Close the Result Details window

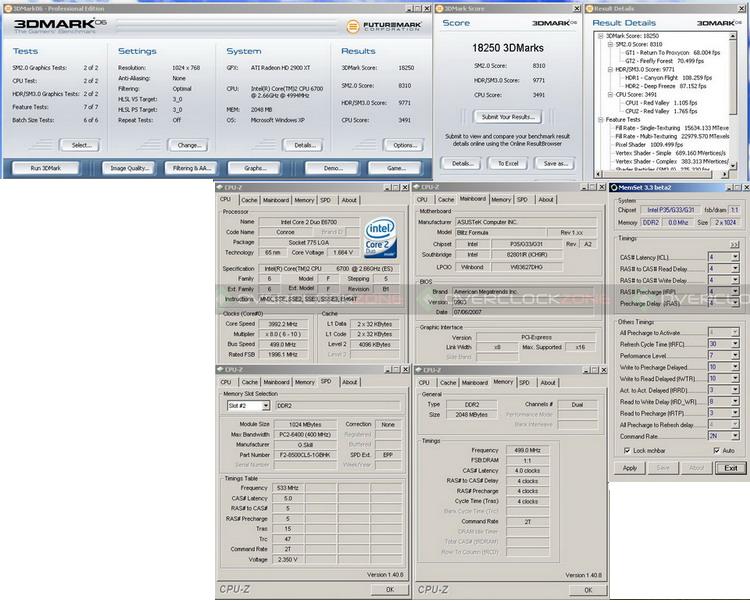coord(742,9)
